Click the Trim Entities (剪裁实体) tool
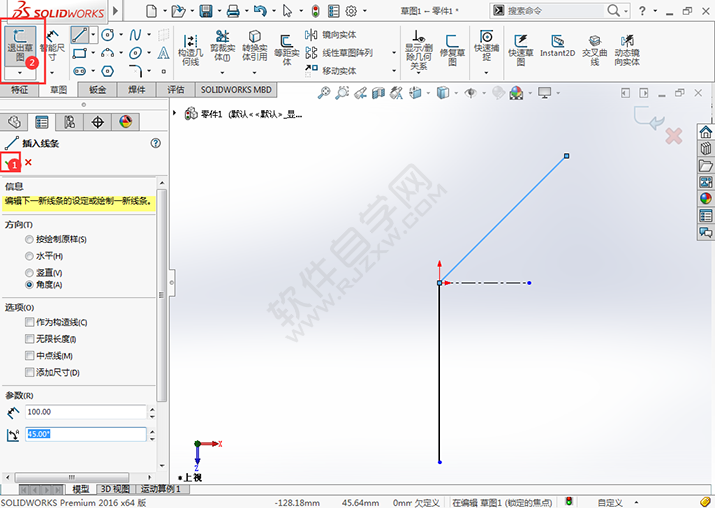The image size is (715, 508). (223, 46)
